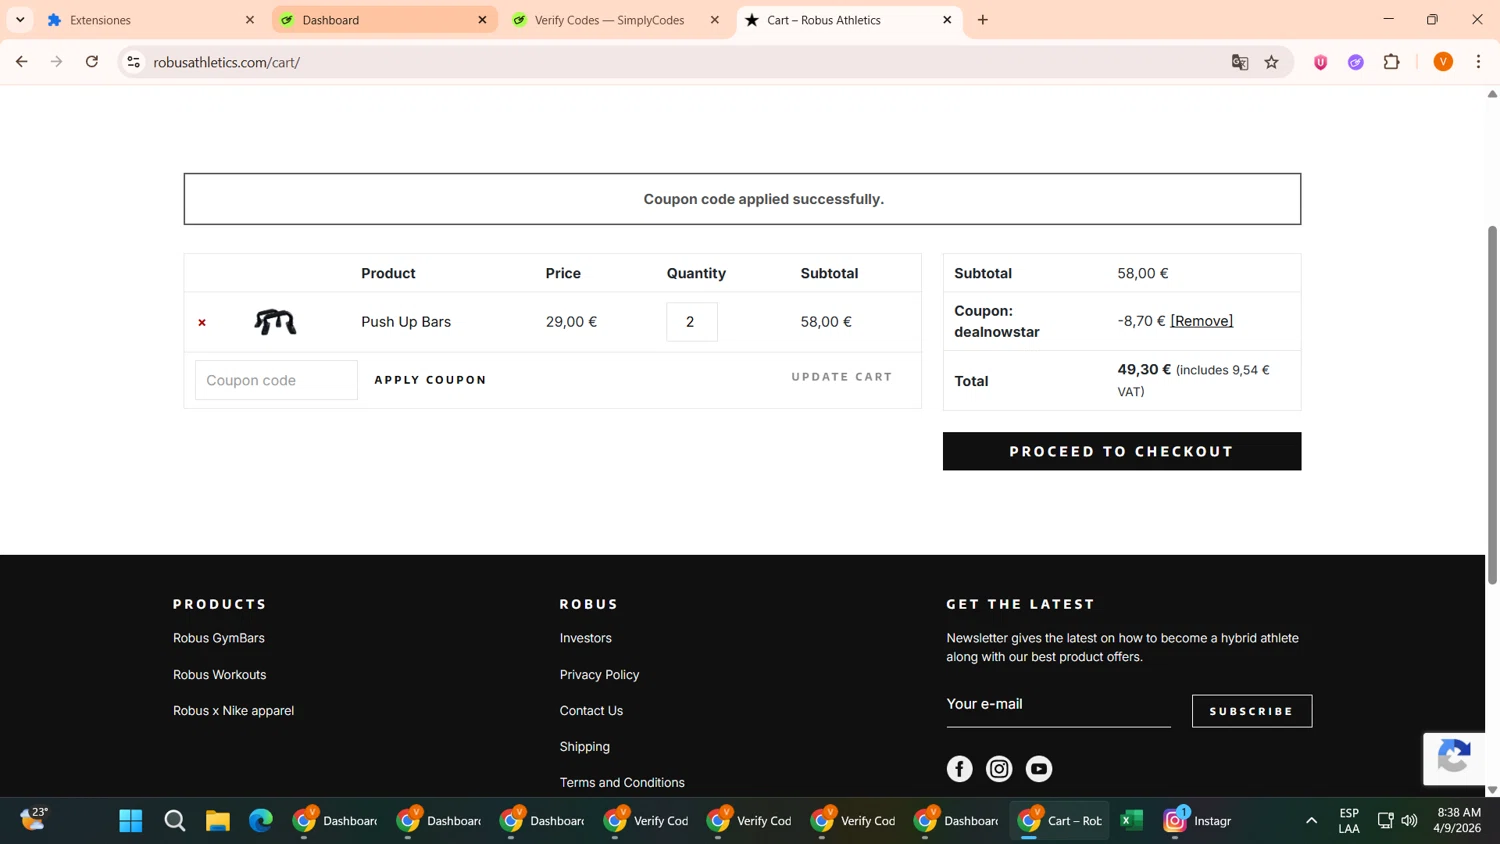The height and width of the screenshot is (844, 1500).
Task: Expand the tab search dropdown
Action: 20,20
